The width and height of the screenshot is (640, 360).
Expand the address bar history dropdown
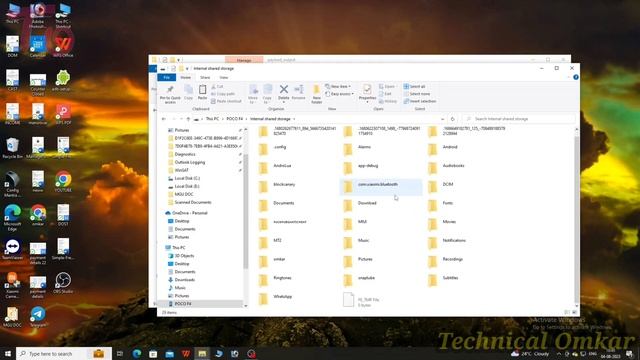point(442,119)
